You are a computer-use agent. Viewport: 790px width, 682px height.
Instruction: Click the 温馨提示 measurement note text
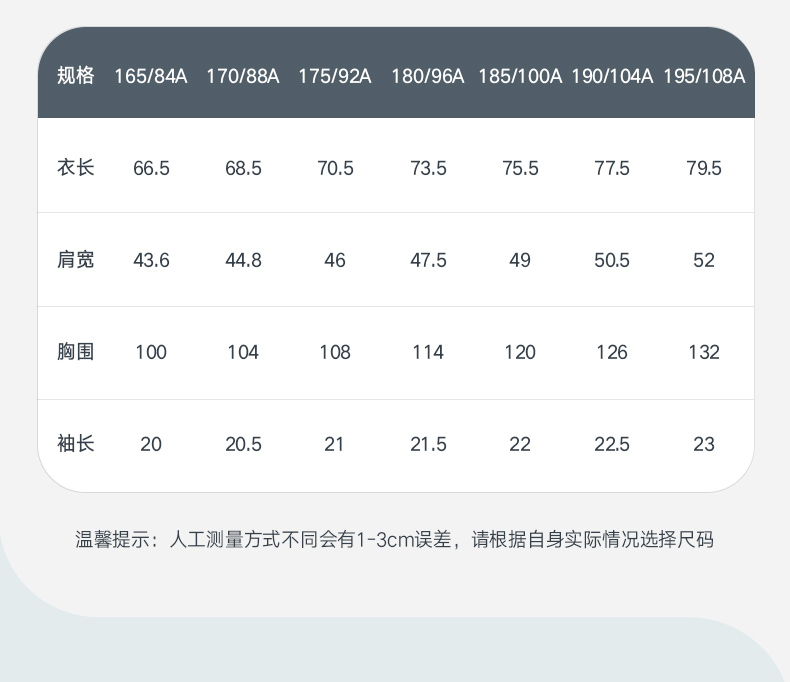[395, 540]
